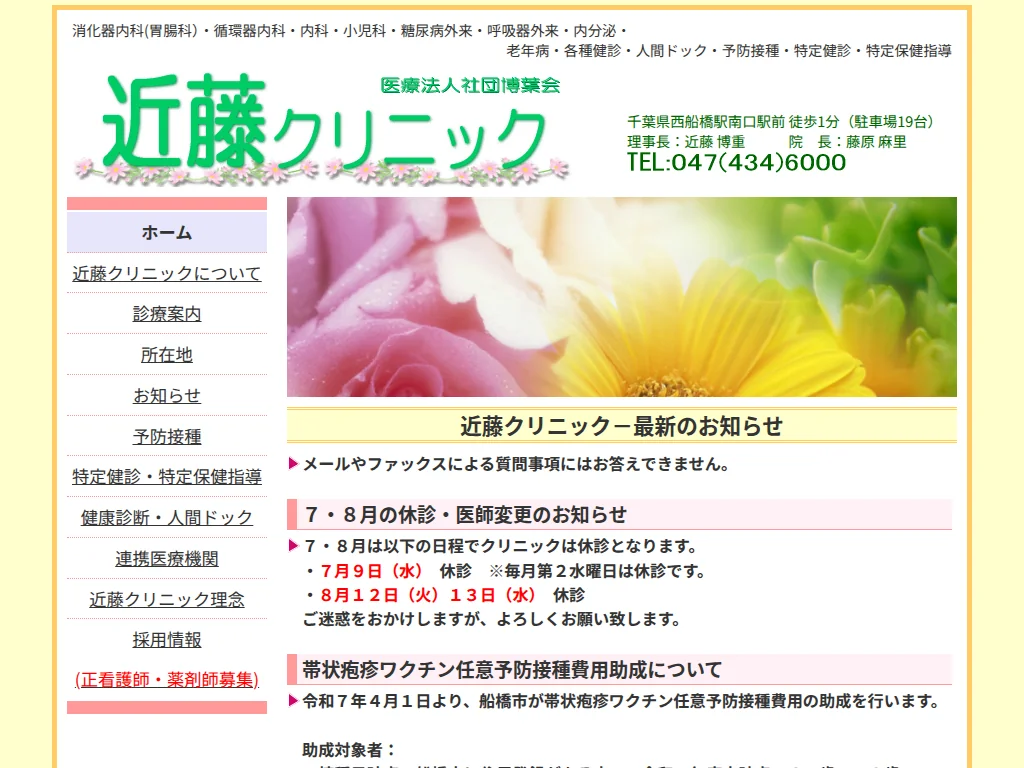Screen dimensions: 1024x768
Task: Open the 所在地 link
Action: 167,355
